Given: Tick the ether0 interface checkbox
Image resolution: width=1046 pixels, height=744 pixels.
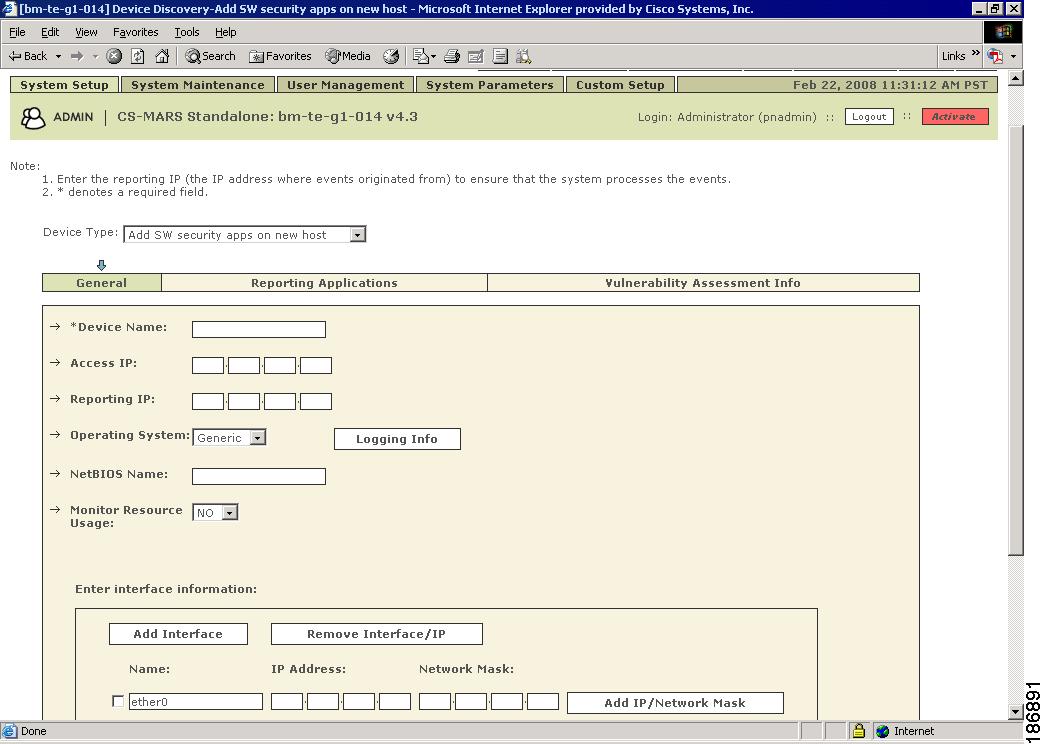Looking at the screenshot, I should tap(117, 701).
